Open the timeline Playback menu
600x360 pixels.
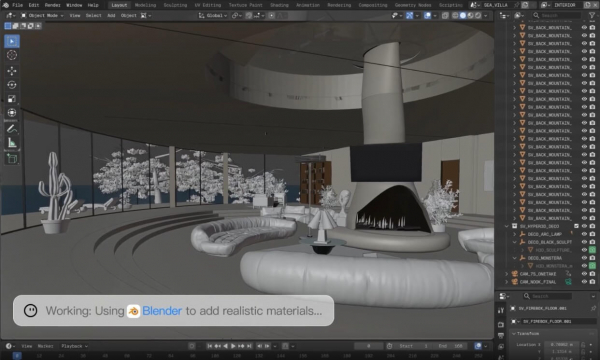(x=74, y=346)
